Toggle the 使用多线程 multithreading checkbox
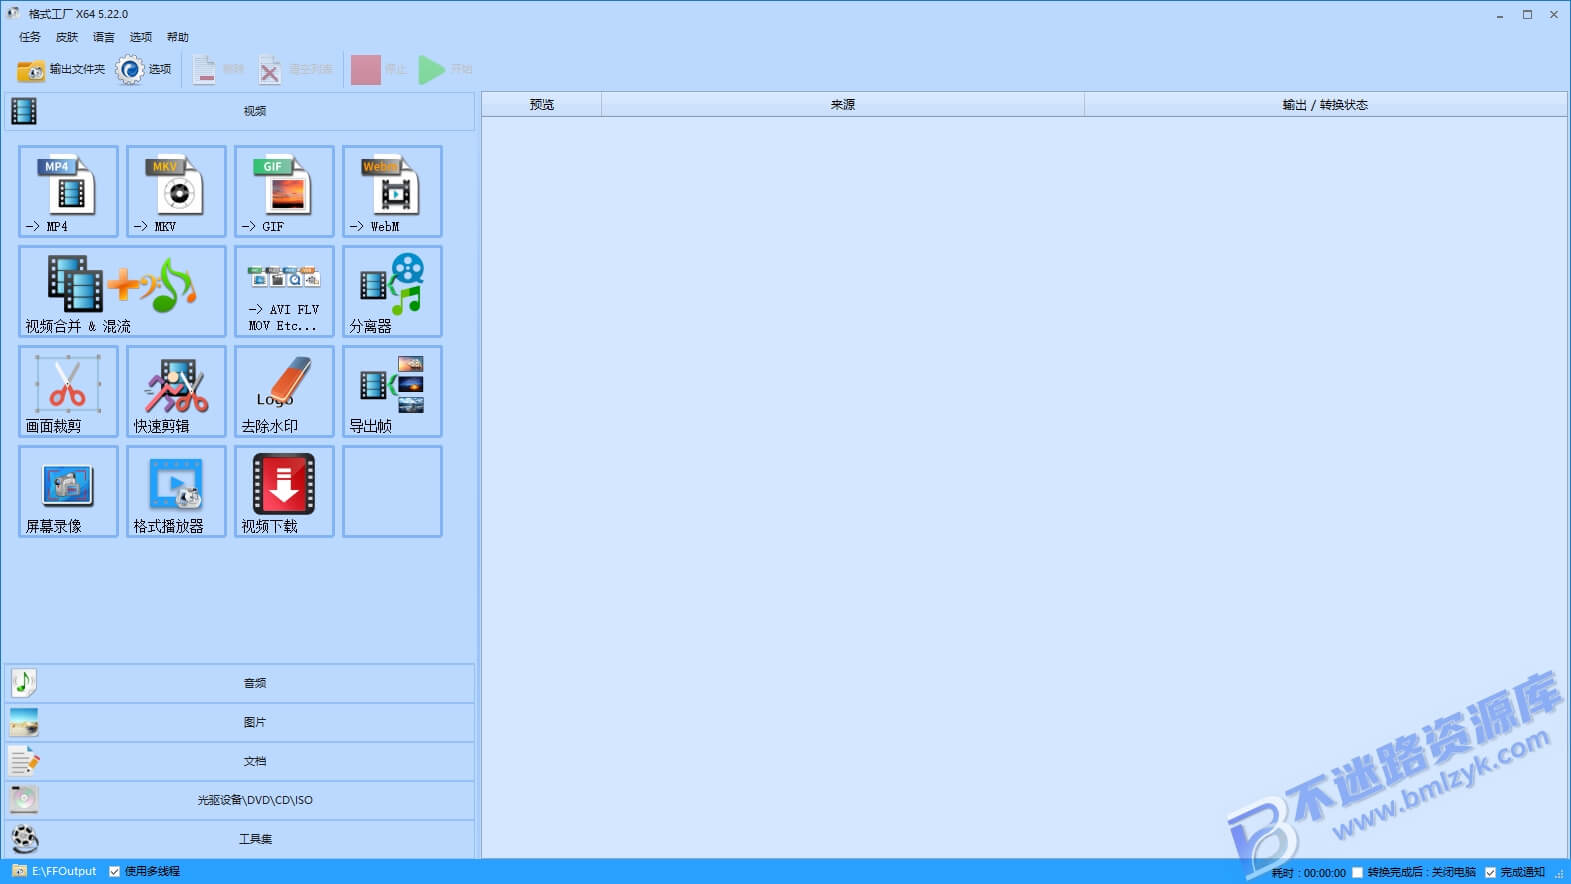 pos(115,871)
